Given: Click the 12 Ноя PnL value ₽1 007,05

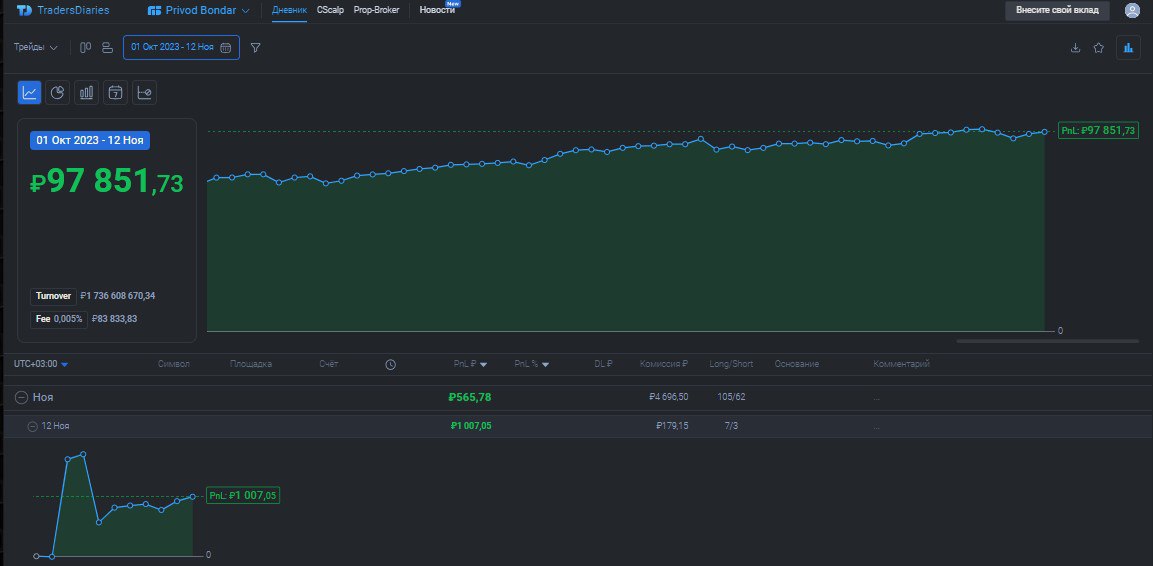Looking at the screenshot, I should coord(471,426).
